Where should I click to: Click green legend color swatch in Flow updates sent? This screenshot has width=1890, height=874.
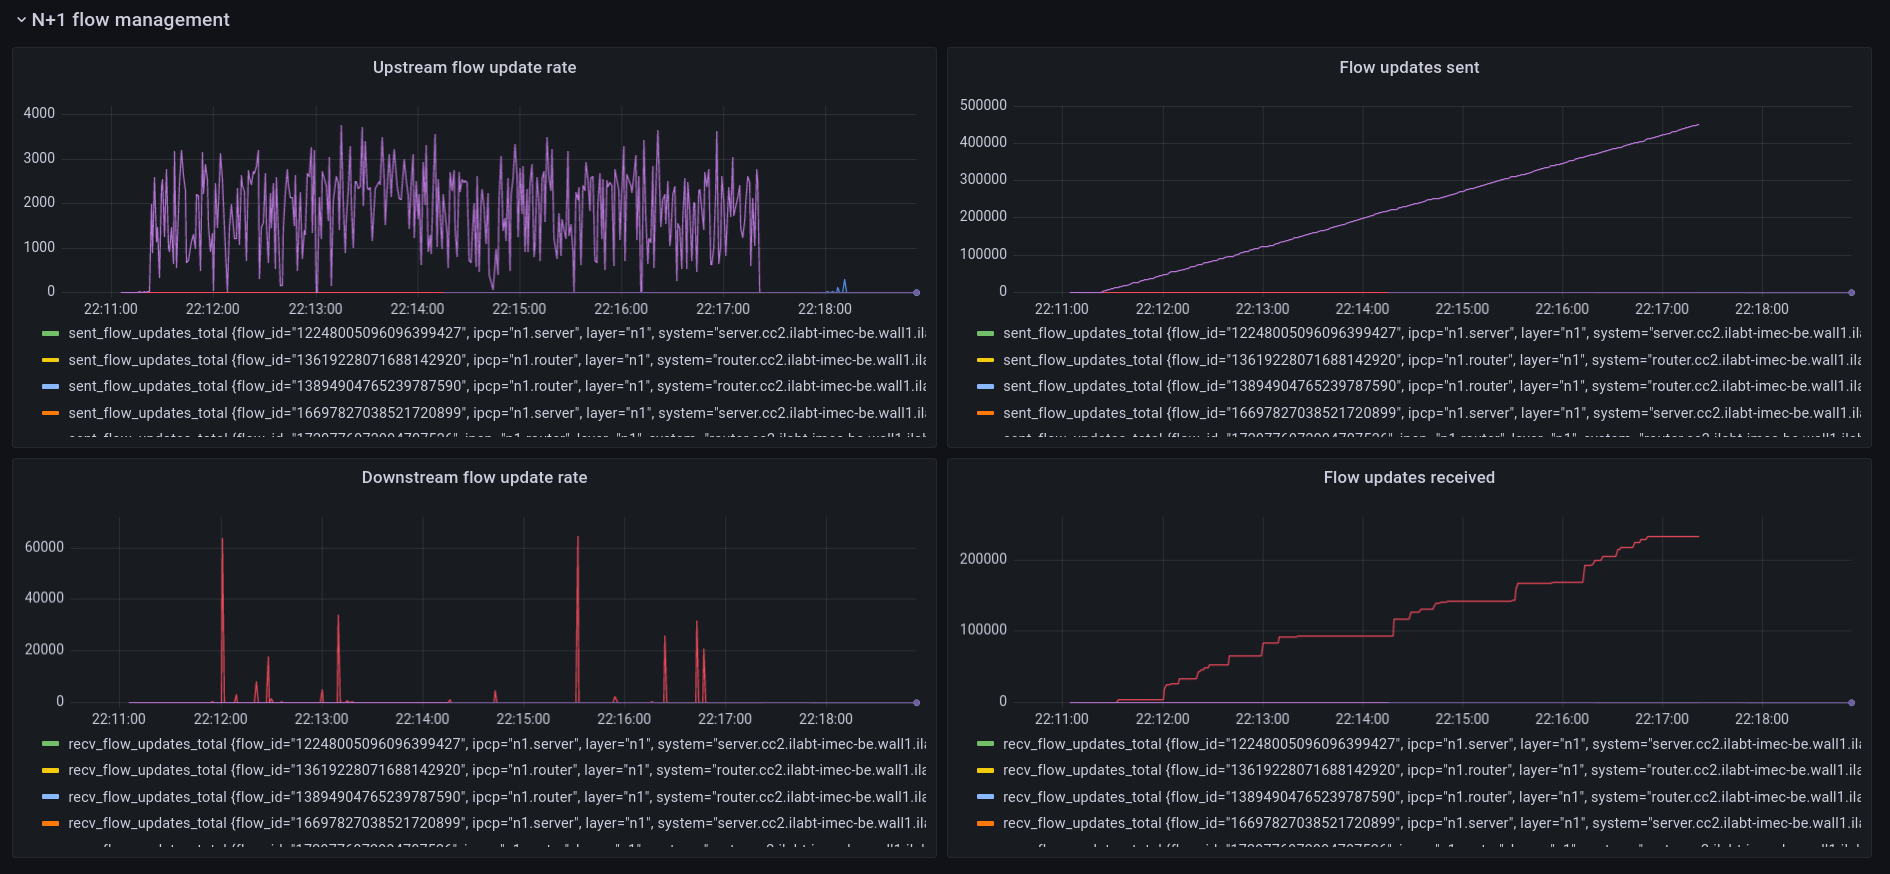[x=985, y=334]
